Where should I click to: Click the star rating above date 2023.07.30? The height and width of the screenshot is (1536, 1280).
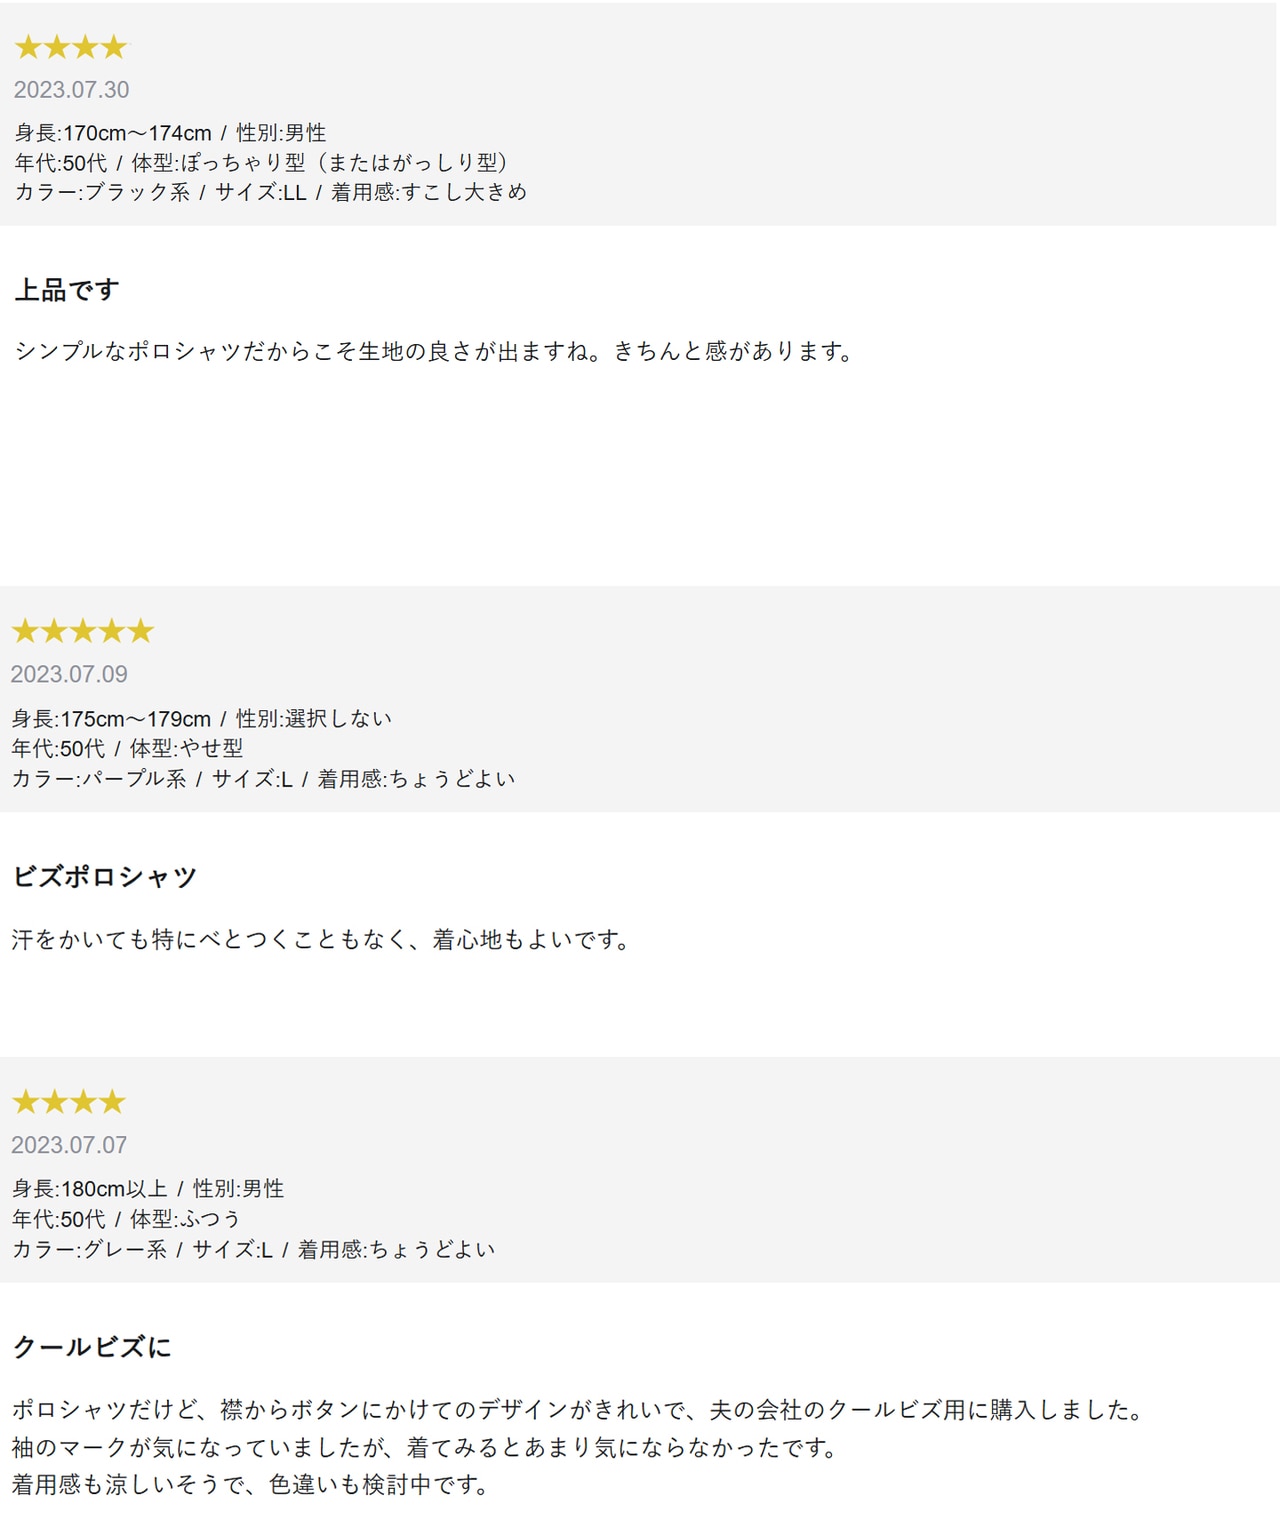tap(71, 47)
